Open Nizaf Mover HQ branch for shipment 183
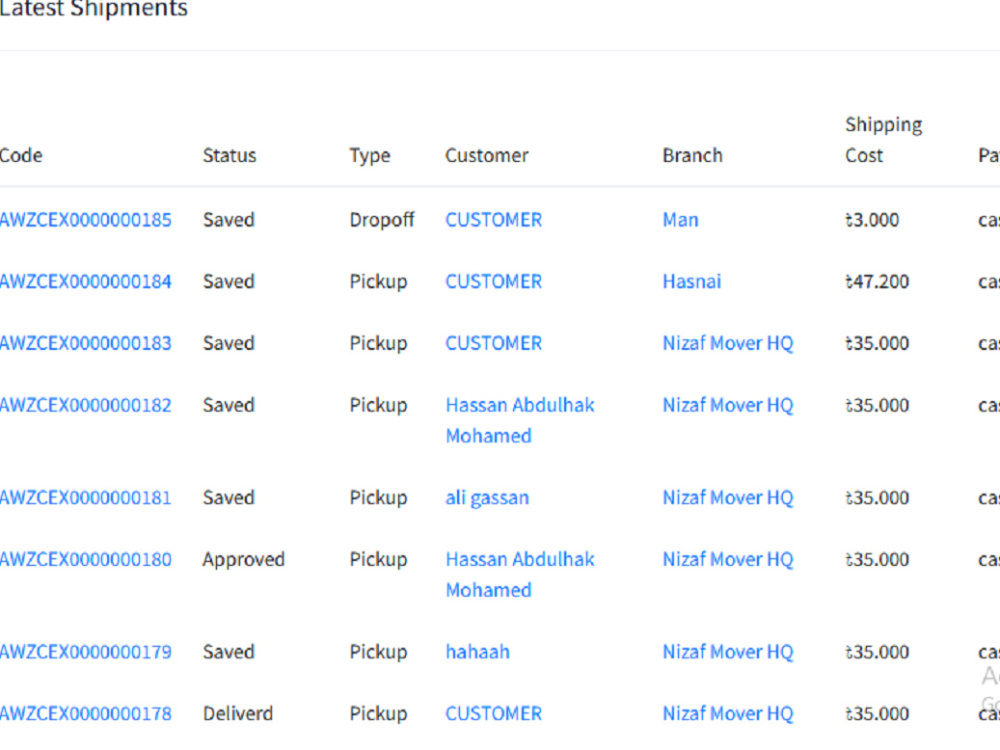The width and height of the screenshot is (1000, 750). pos(728,344)
